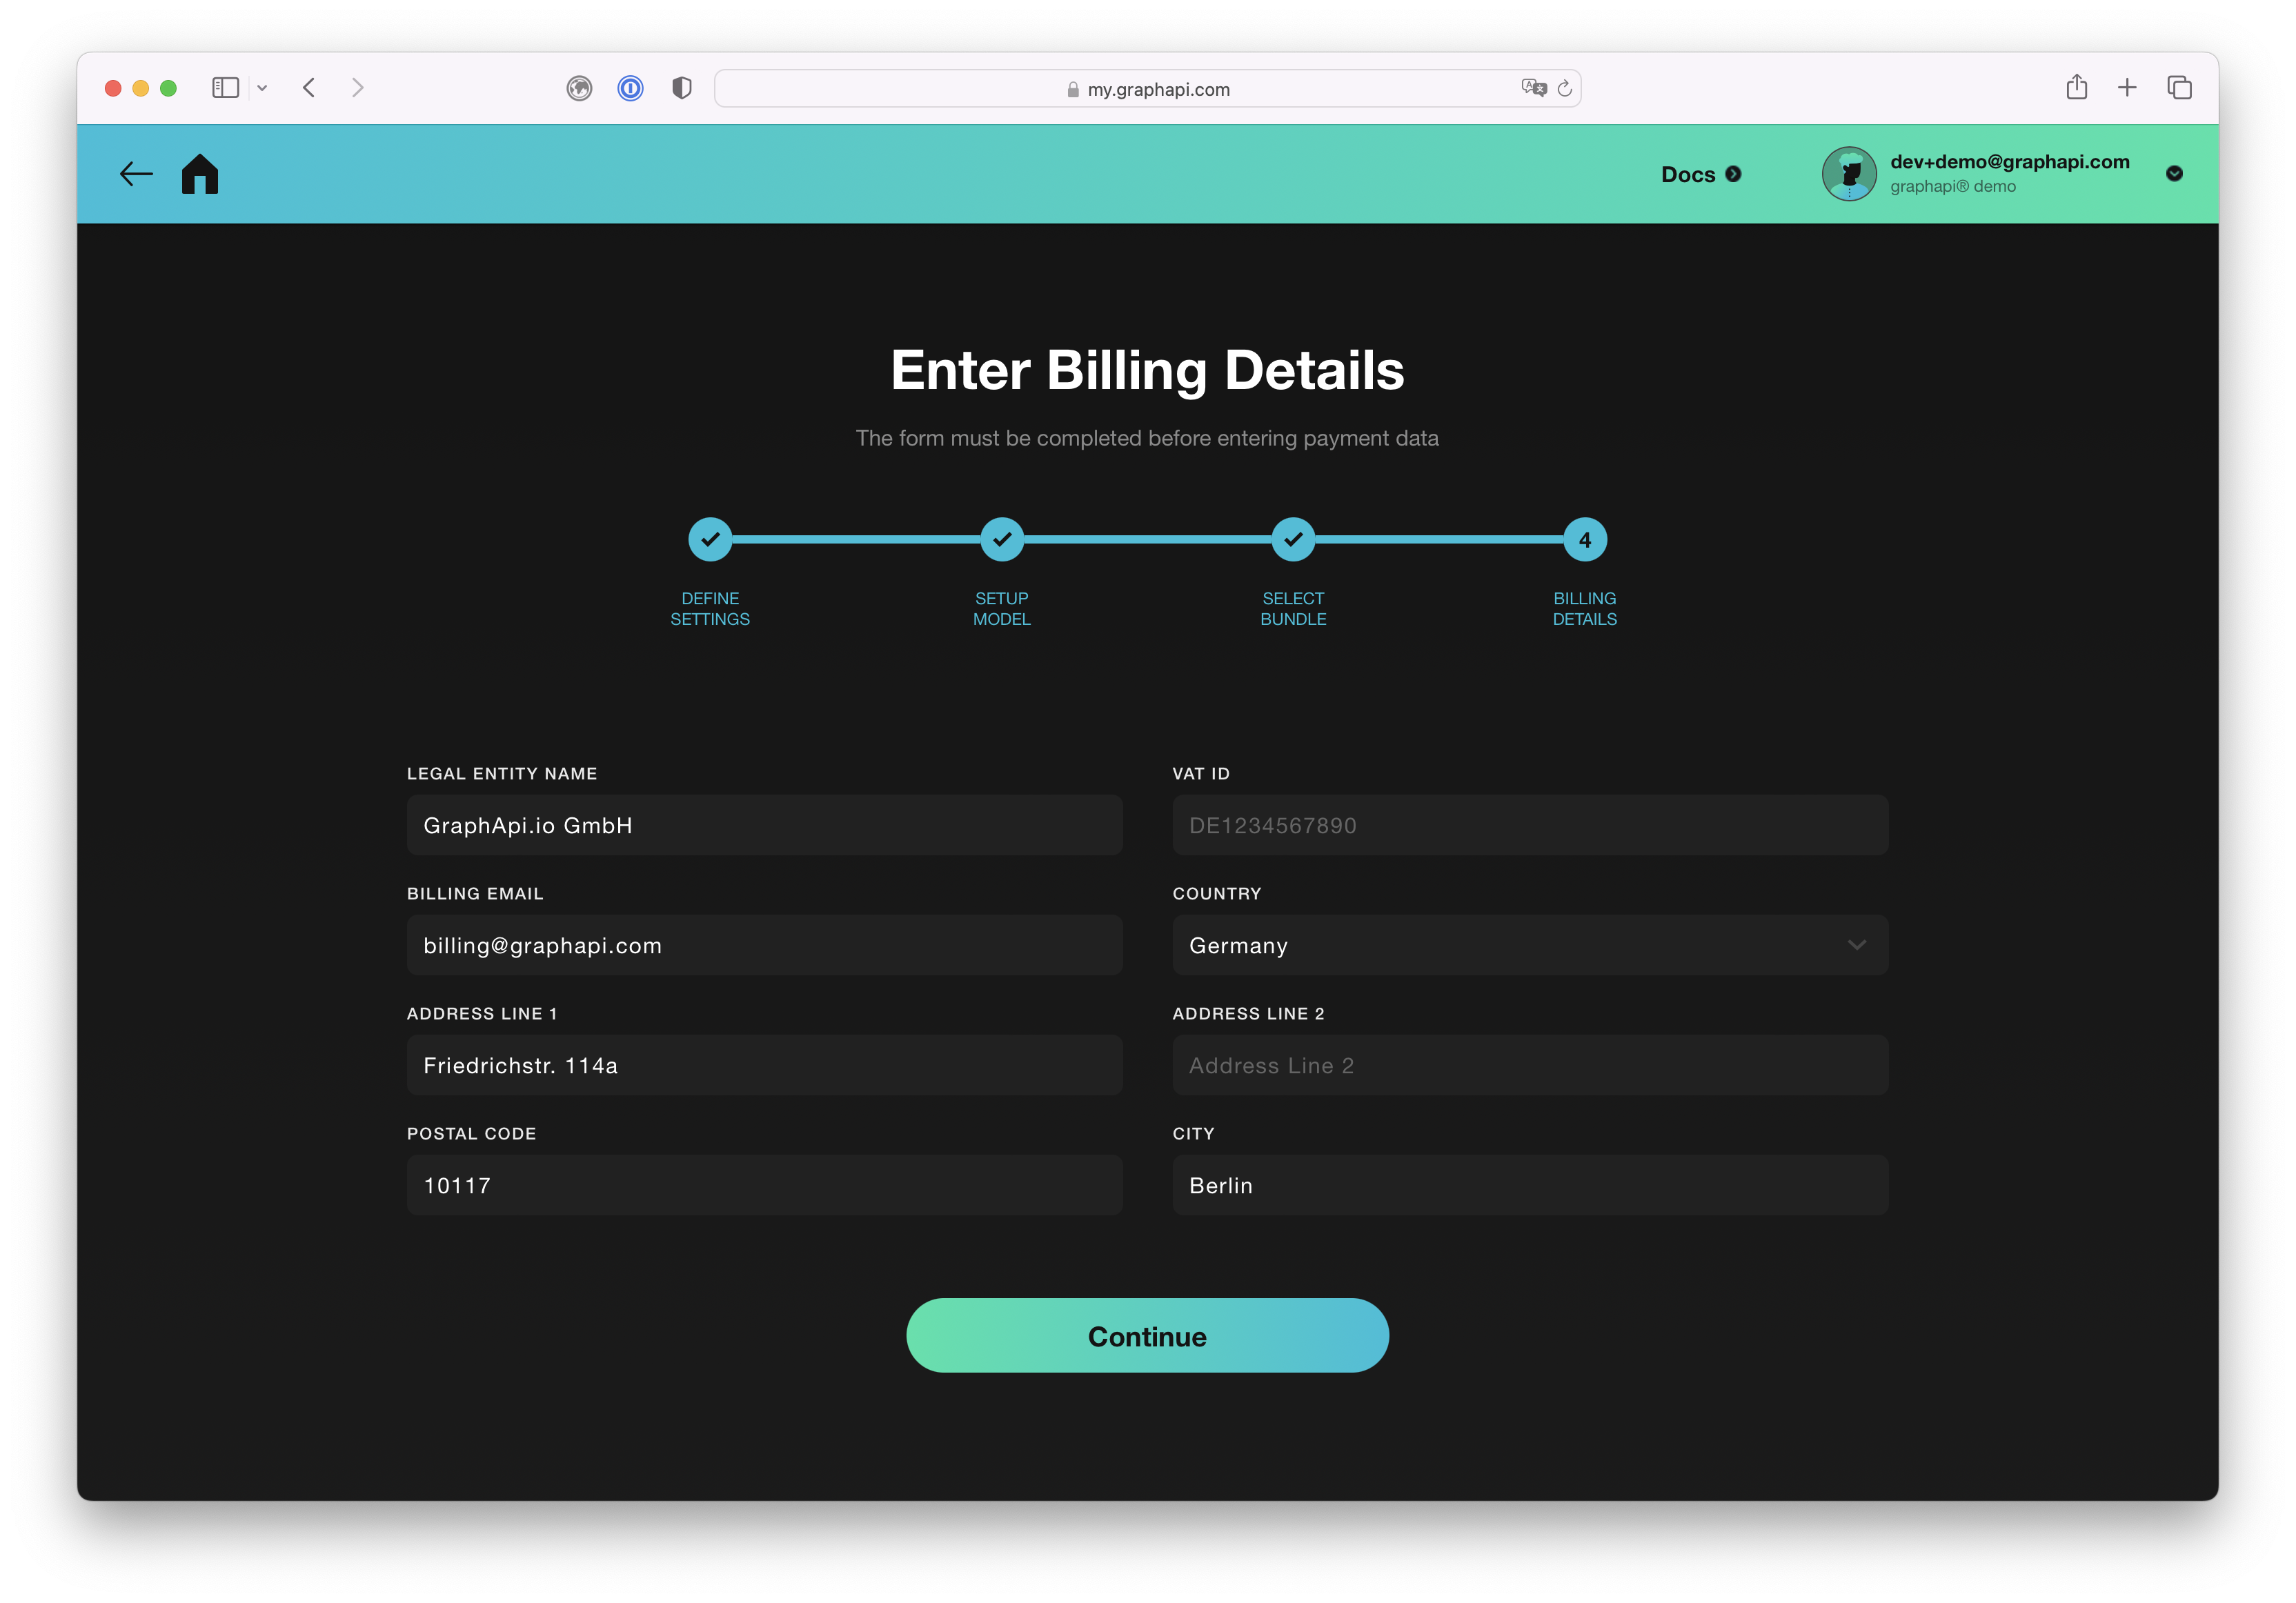Image resolution: width=2296 pixels, height=1603 pixels.
Task: Click the dev+demo@graphapi.com account name
Action: click(x=2009, y=162)
